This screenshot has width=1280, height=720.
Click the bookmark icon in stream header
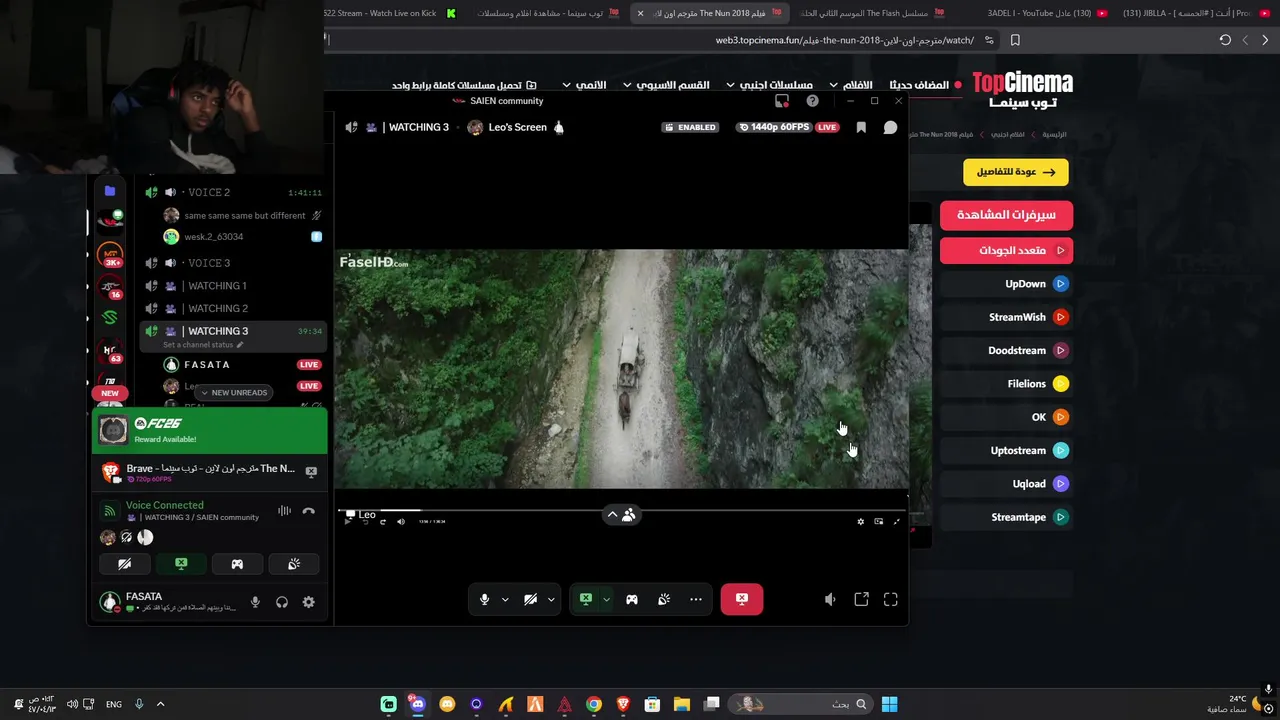tap(861, 127)
